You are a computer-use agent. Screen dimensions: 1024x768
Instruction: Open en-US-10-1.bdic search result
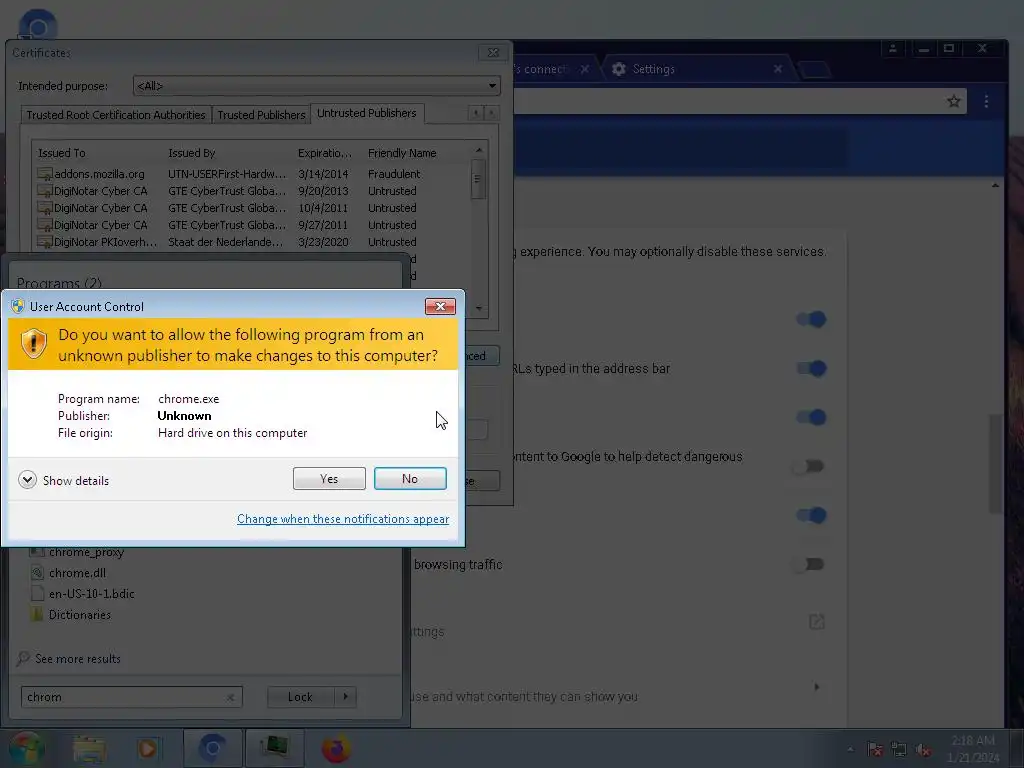click(91, 594)
